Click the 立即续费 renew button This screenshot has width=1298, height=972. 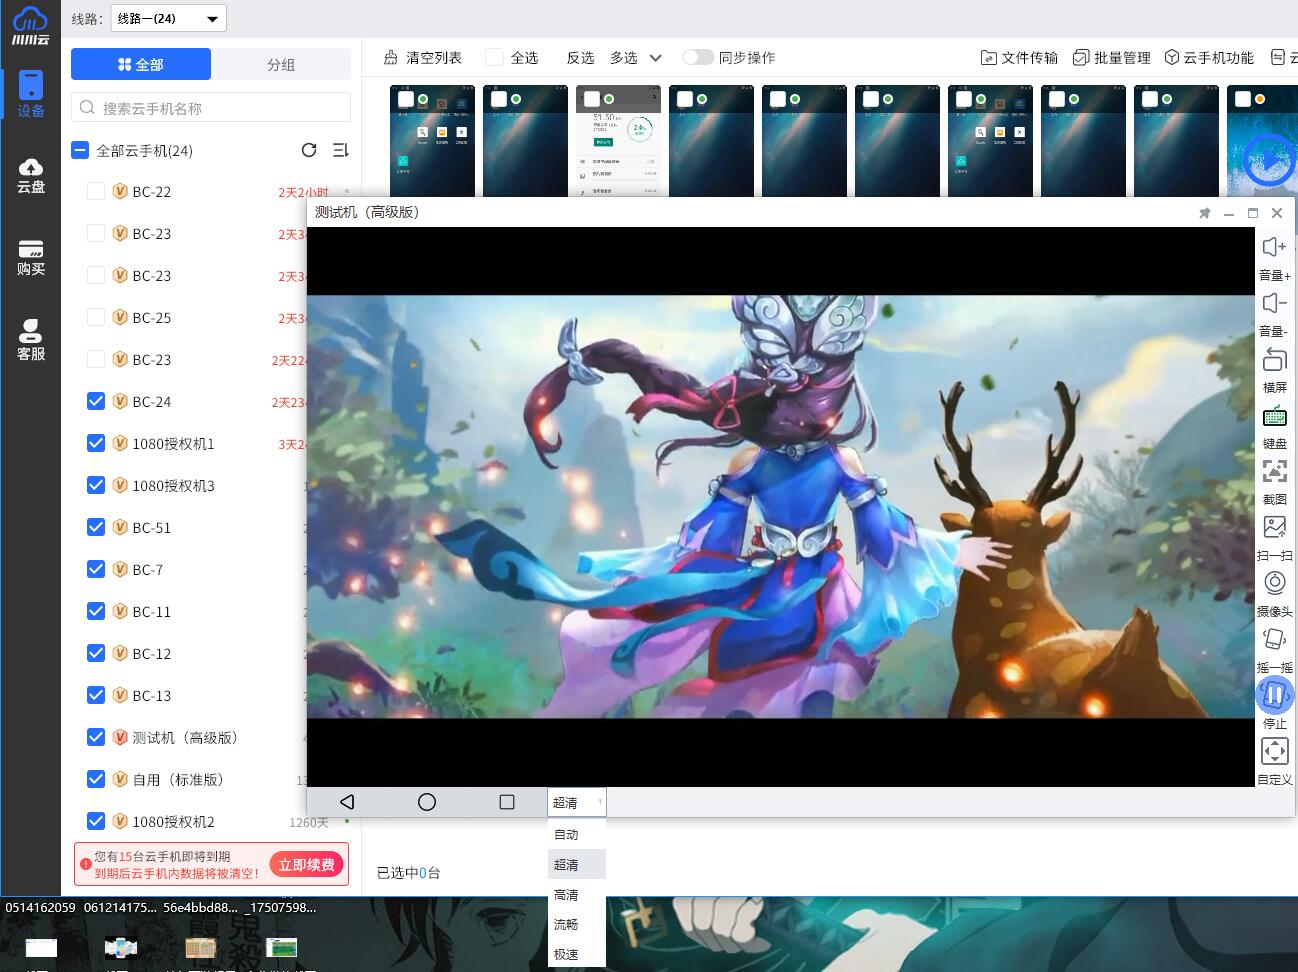pyautogui.click(x=307, y=864)
